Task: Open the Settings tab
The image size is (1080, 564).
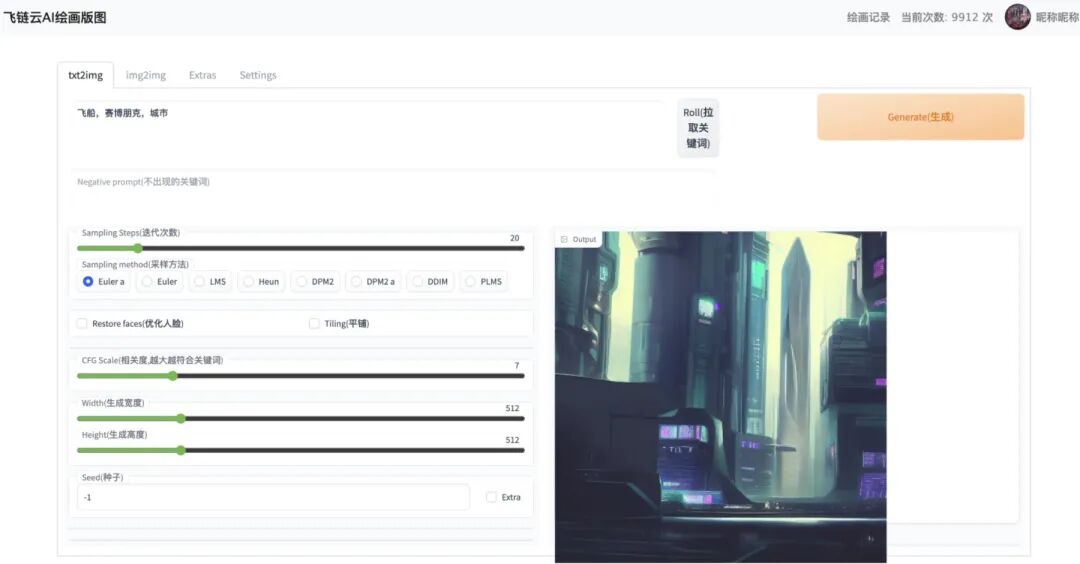Action: pyautogui.click(x=258, y=75)
